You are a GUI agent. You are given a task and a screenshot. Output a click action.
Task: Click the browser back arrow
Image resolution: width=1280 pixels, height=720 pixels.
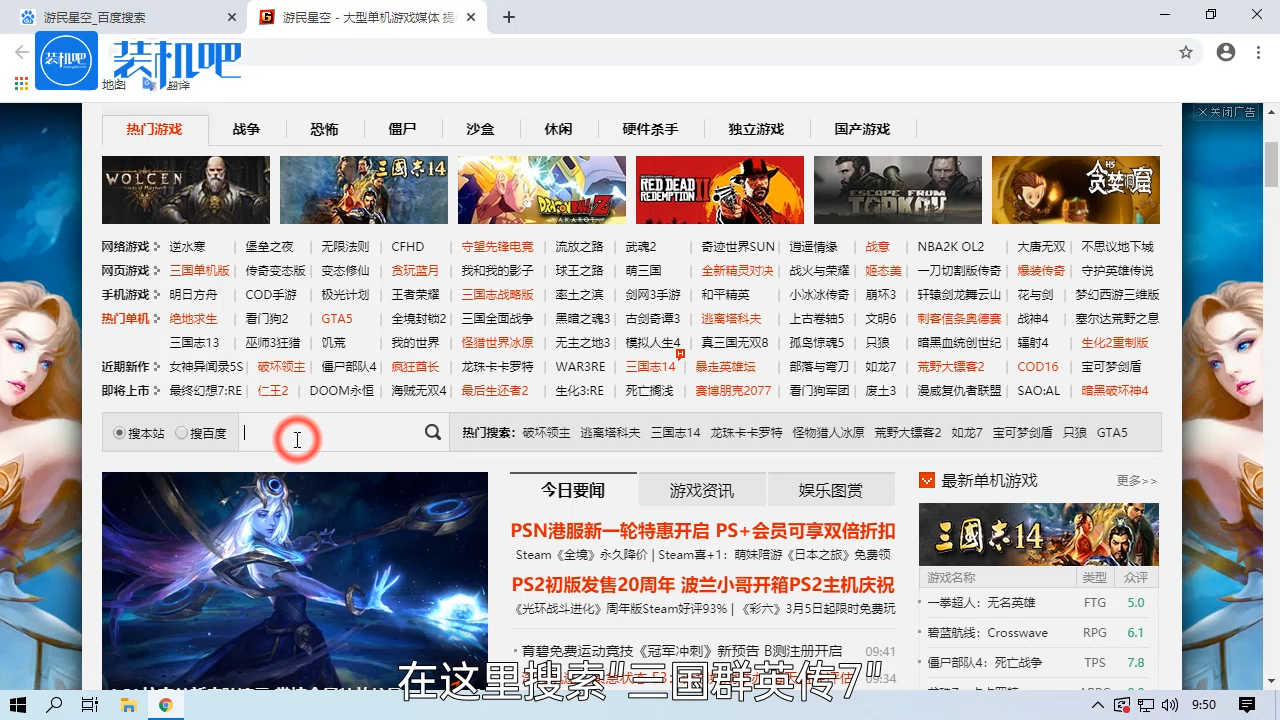[22, 51]
